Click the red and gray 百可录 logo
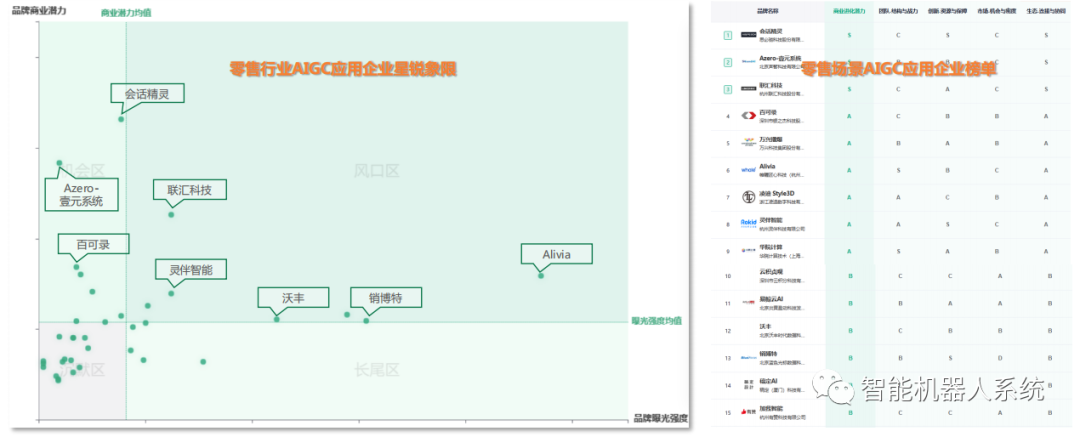The width and height of the screenshot is (1080, 437). 749,116
